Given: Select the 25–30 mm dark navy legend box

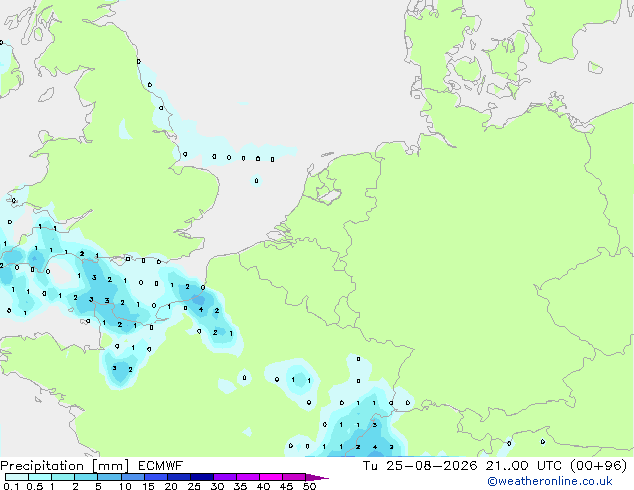Looking at the screenshot, I should (x=202, y=477).
